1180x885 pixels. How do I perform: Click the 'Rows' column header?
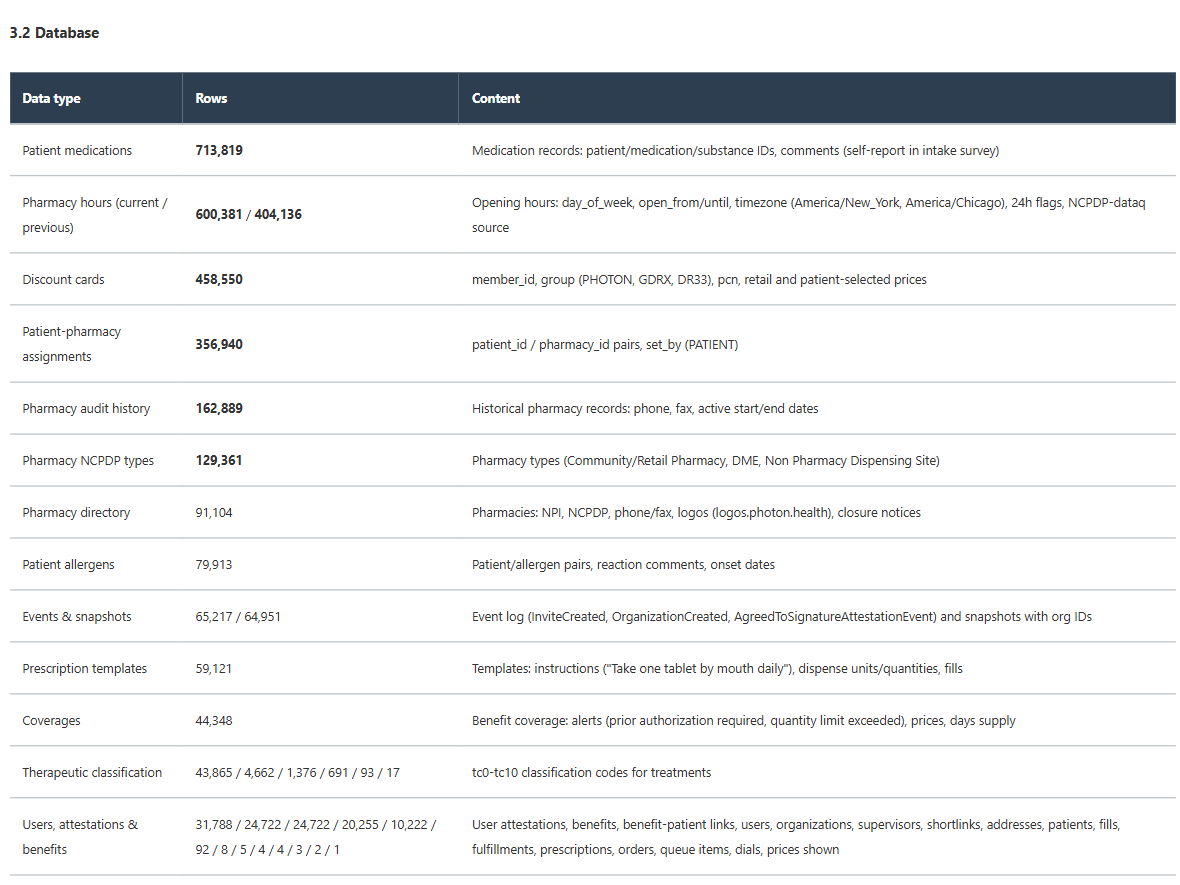tap(211, 99)
